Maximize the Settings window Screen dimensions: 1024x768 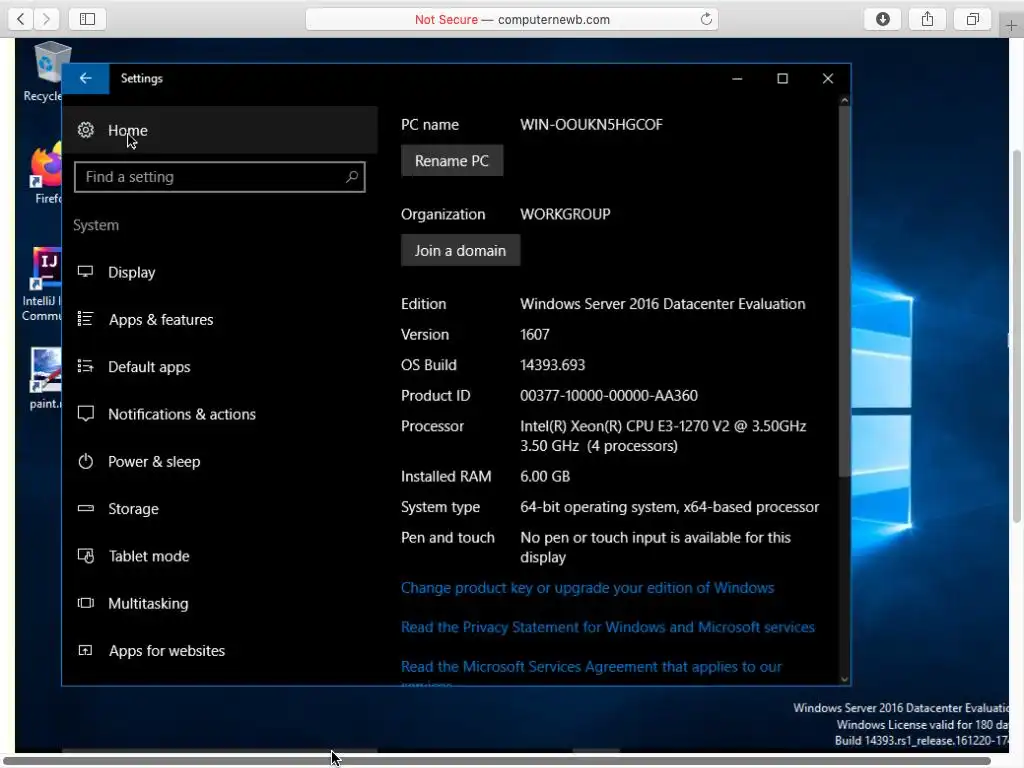click(782, 78)
